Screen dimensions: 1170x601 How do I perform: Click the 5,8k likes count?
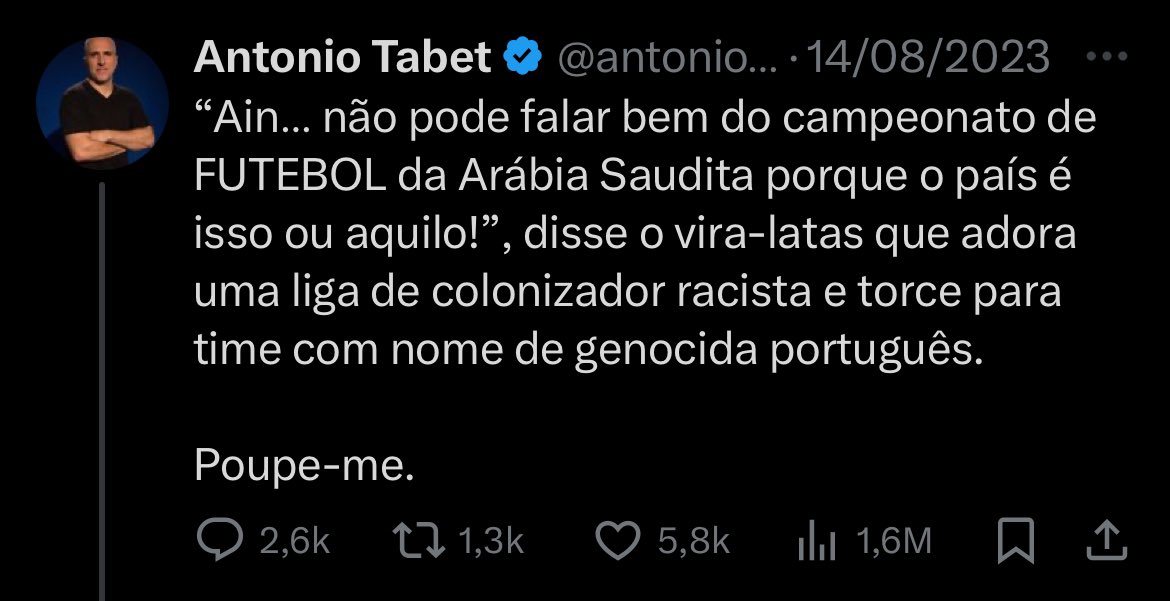[693, 542]
